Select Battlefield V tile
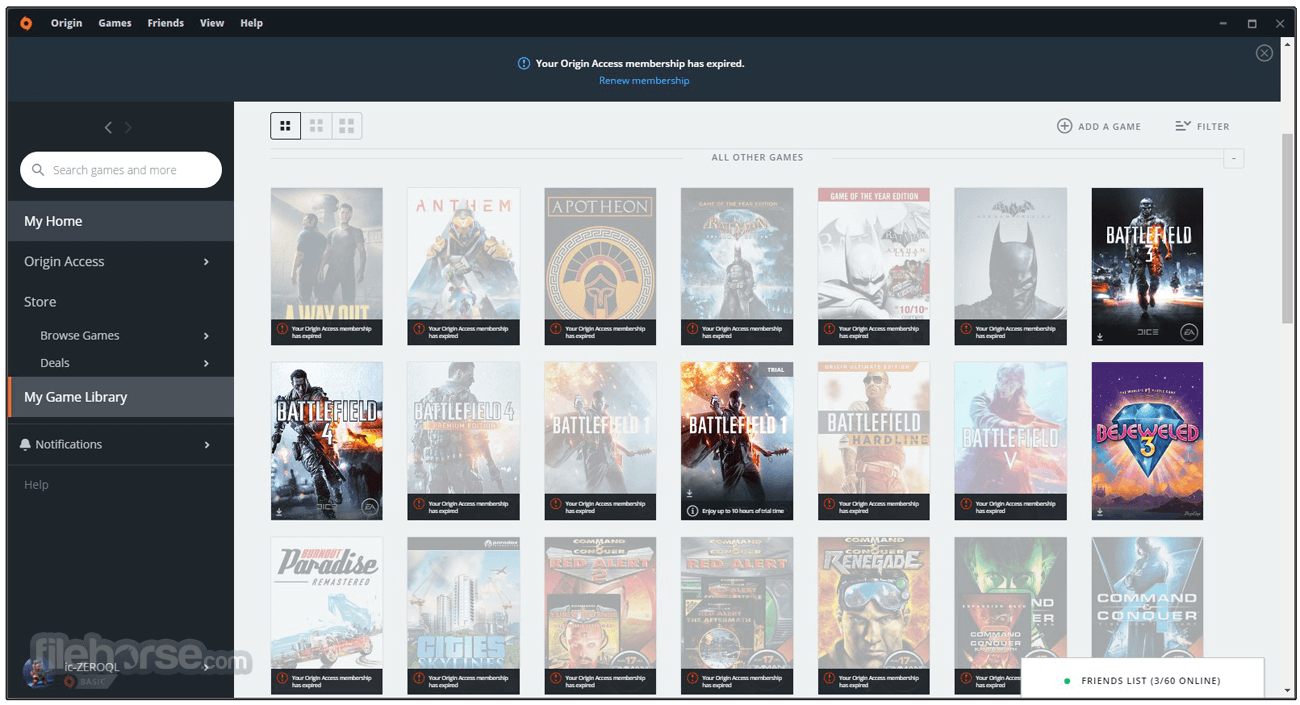The image size is (1300, 705). point(1011,441)
